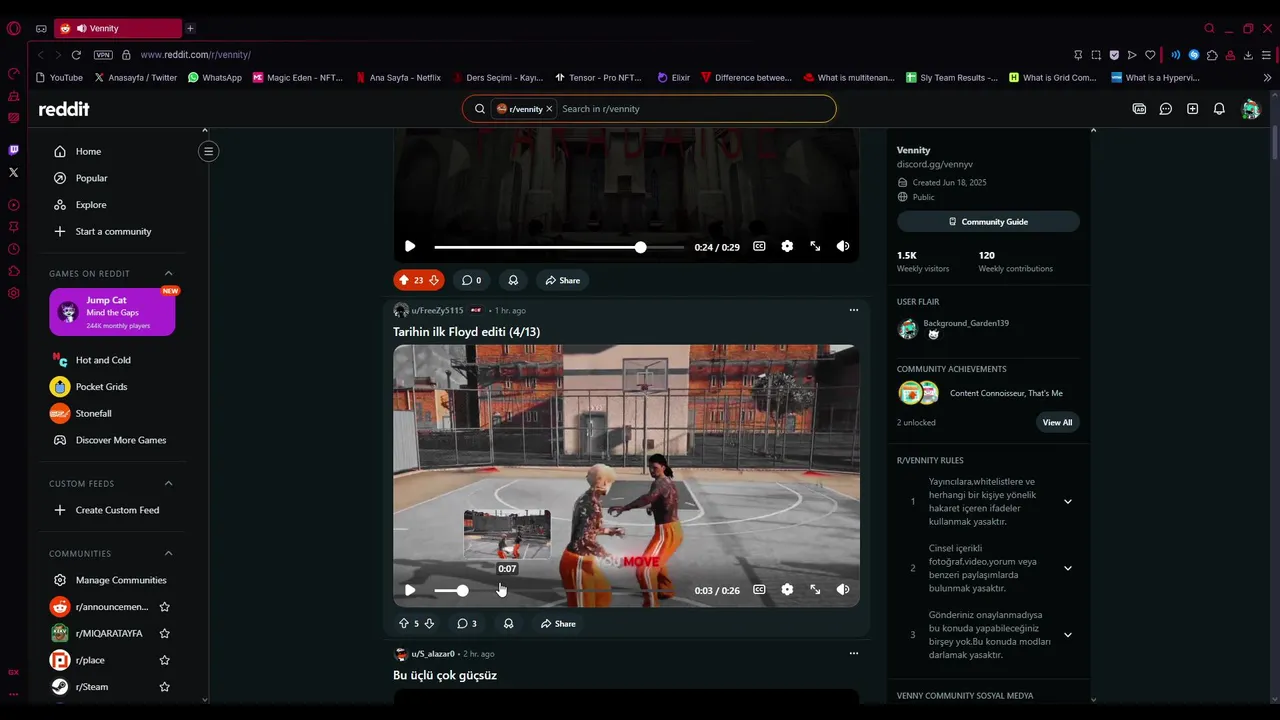Favorite r/MIQARATAYFA with the star
Image resolution: width=1280 pixels, height=720 pixels.
(x=165, y=633)
